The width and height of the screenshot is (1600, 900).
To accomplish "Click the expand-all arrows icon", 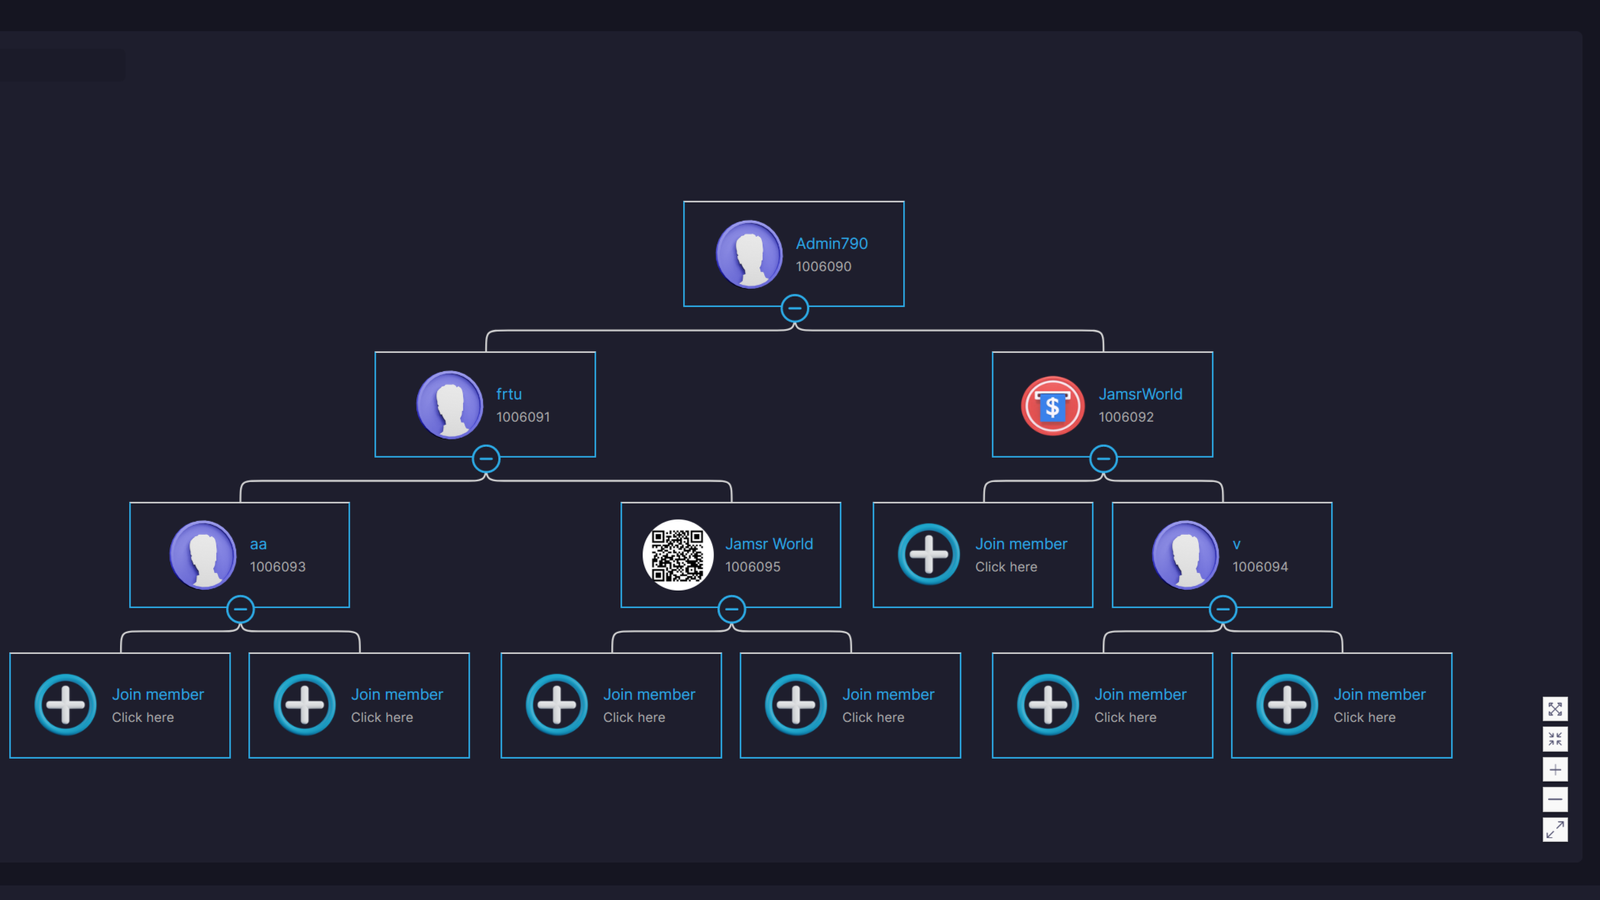I will point(1555,709).
